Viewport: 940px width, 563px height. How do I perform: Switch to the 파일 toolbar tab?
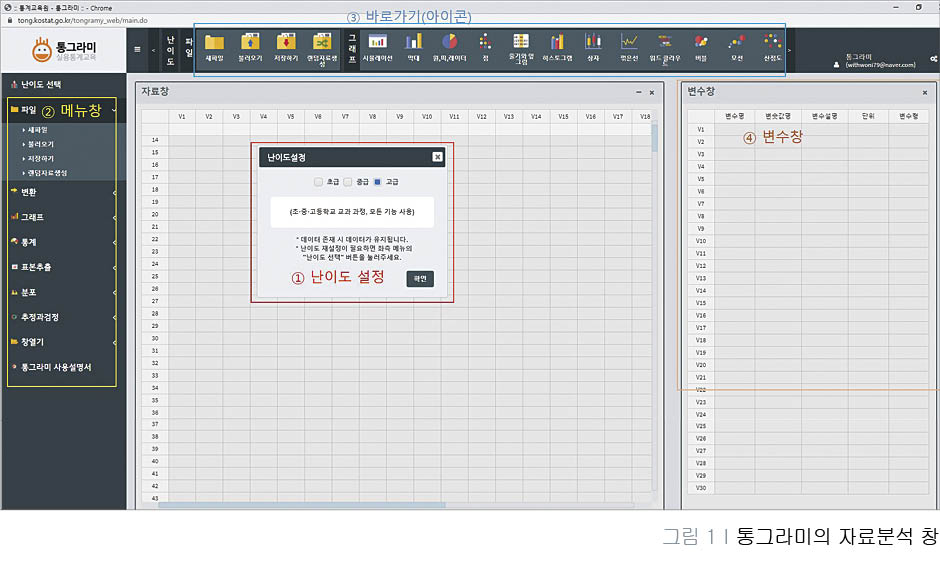188,47
